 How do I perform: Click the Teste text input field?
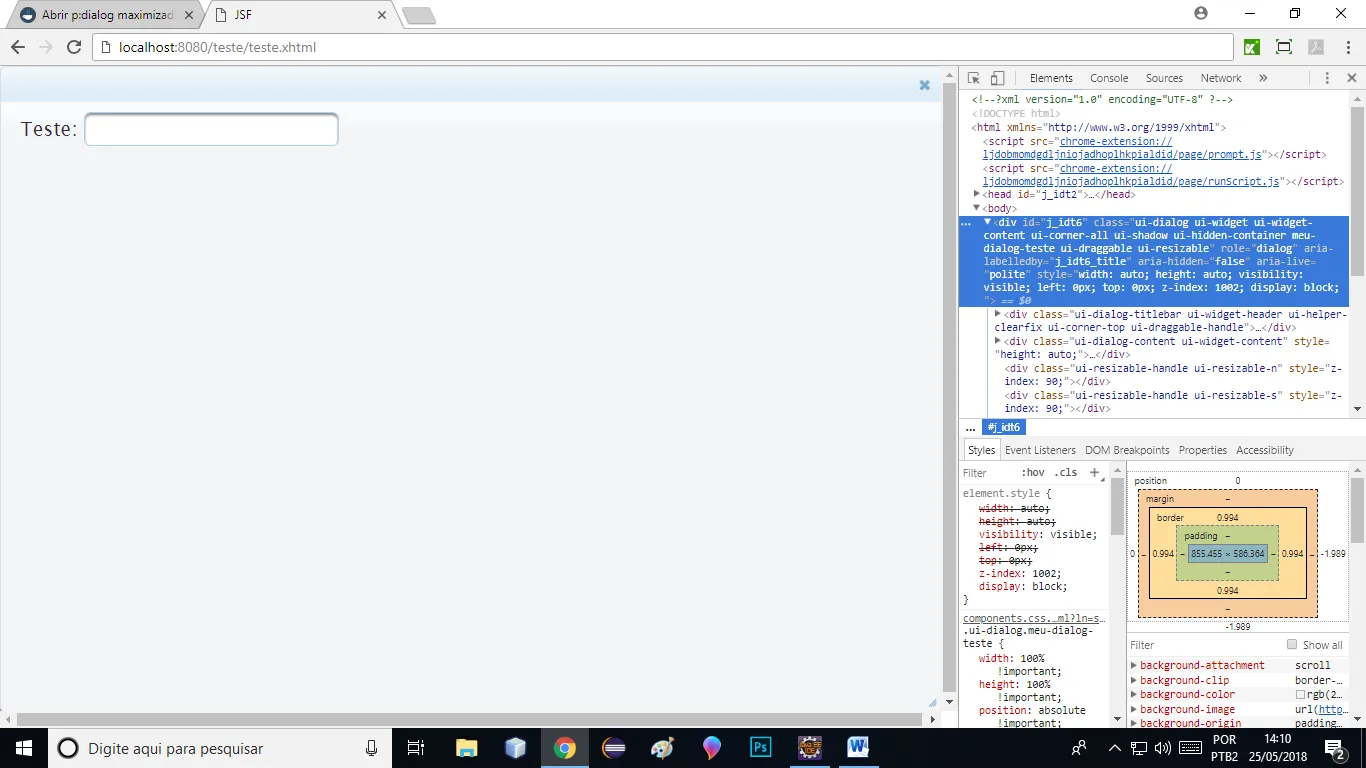point(211,129)
